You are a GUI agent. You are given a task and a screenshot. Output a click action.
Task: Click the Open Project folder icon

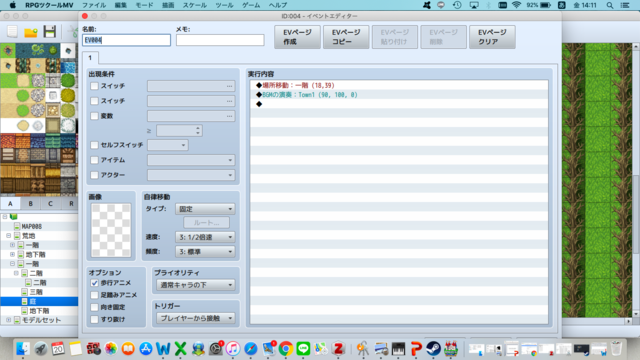31,32
